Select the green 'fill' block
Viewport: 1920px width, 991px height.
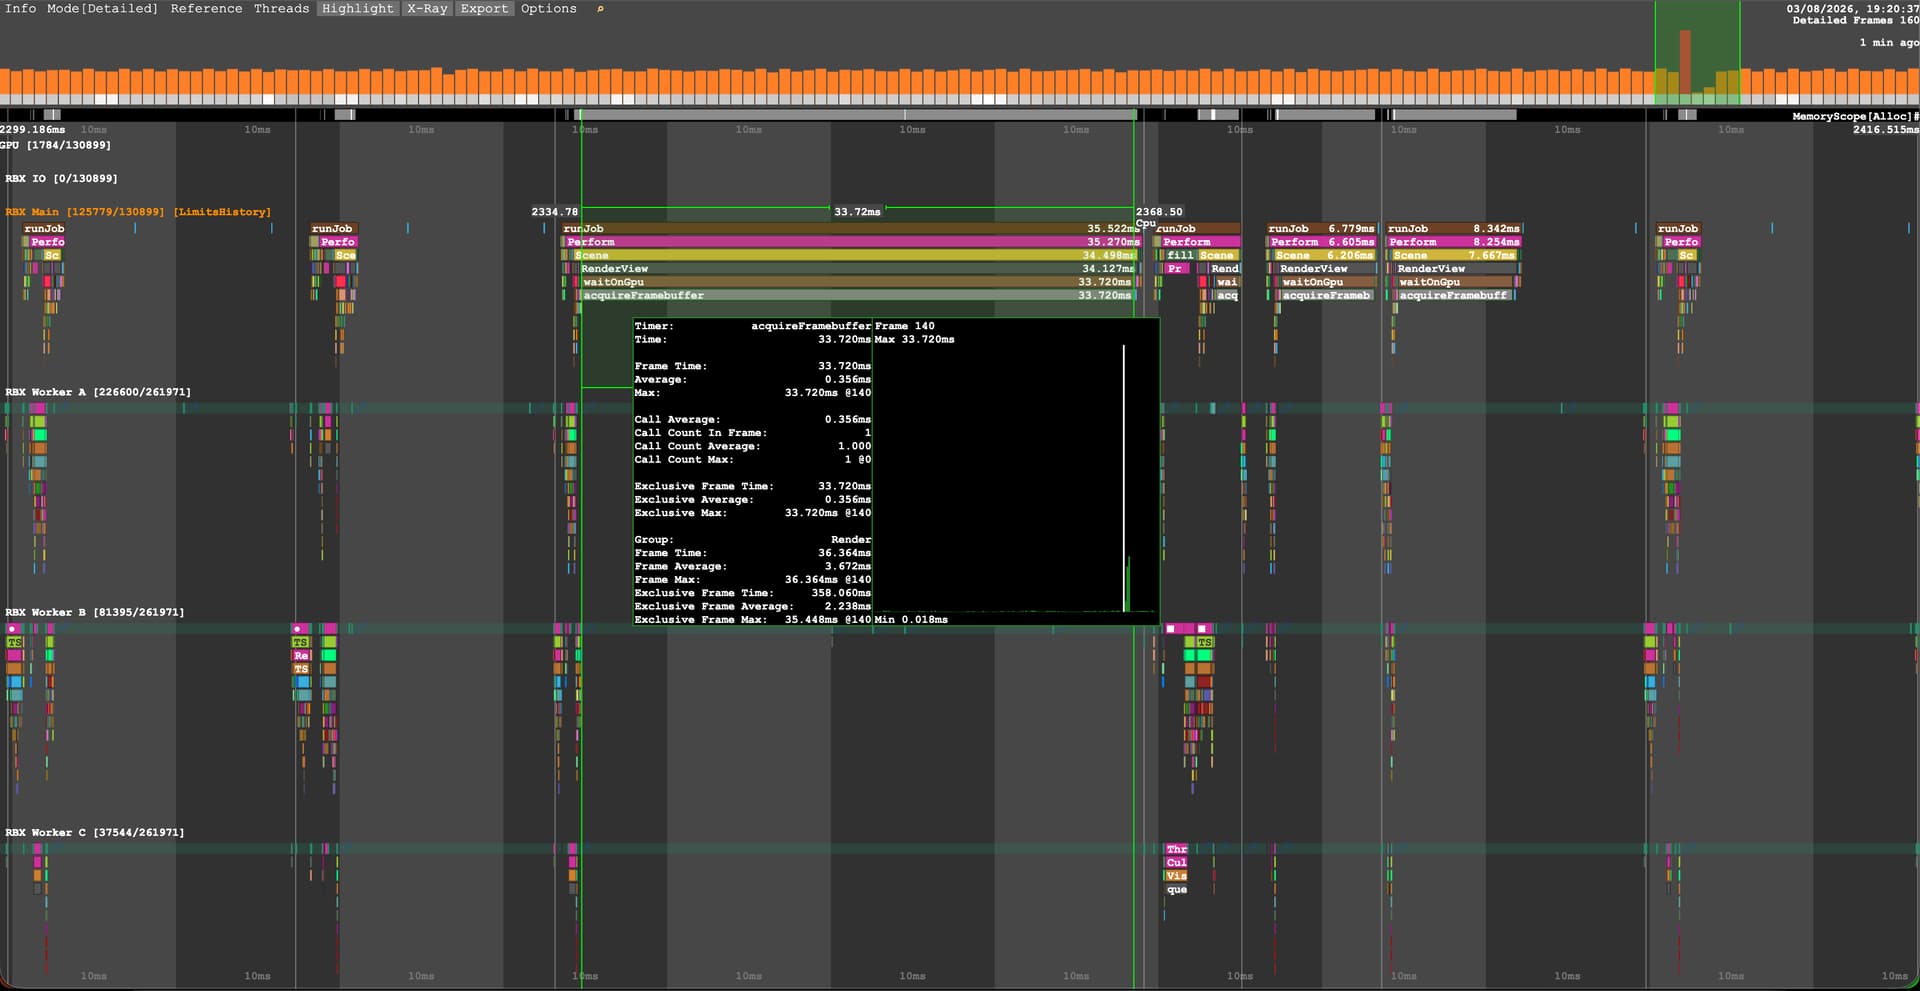[x=1180, y=255]
